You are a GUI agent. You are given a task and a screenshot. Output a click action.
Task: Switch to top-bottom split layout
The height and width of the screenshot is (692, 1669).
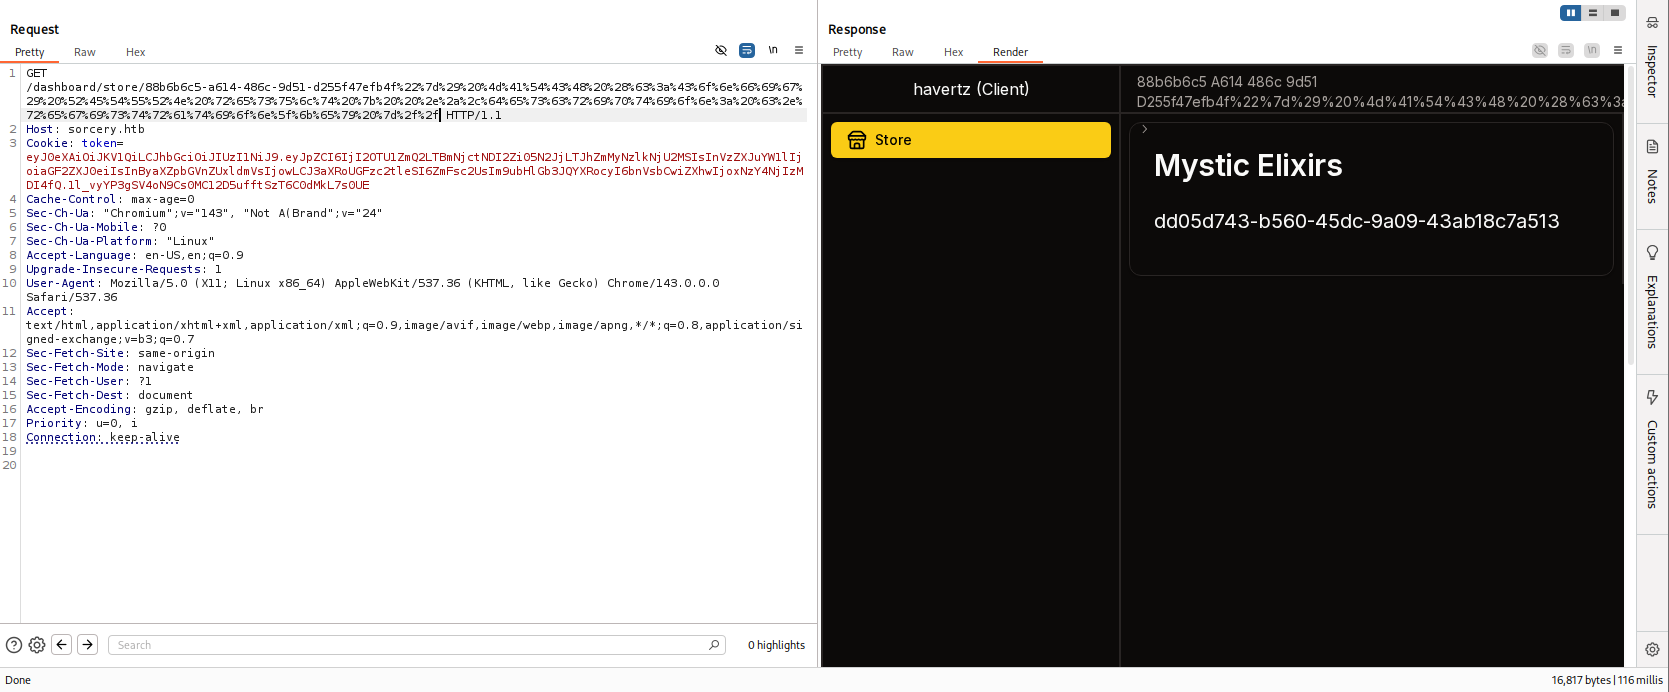coord(1593,13)
